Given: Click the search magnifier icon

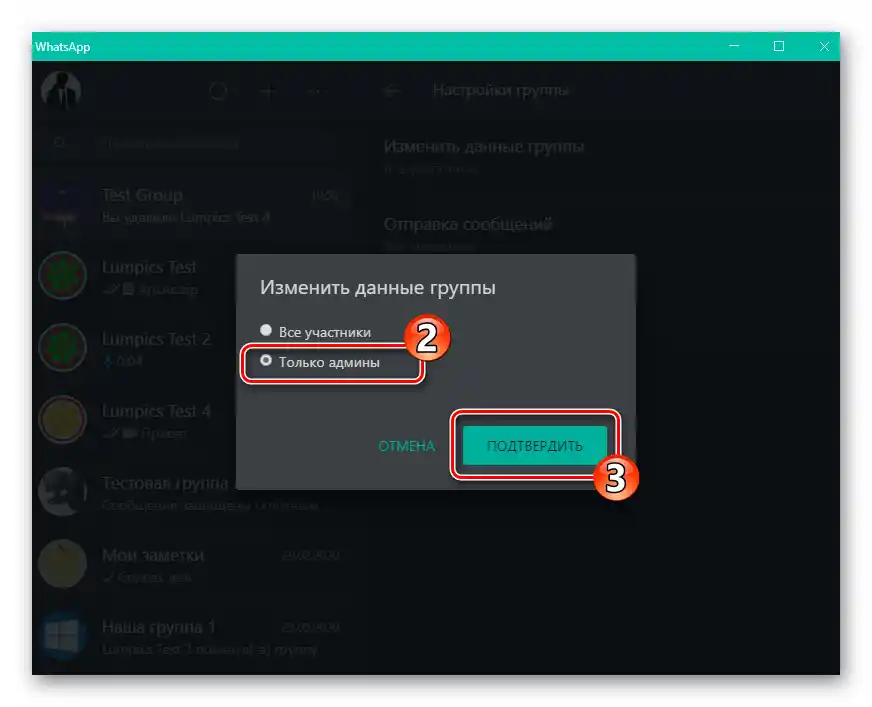Looking at the screenshot, I should (60, 144).
